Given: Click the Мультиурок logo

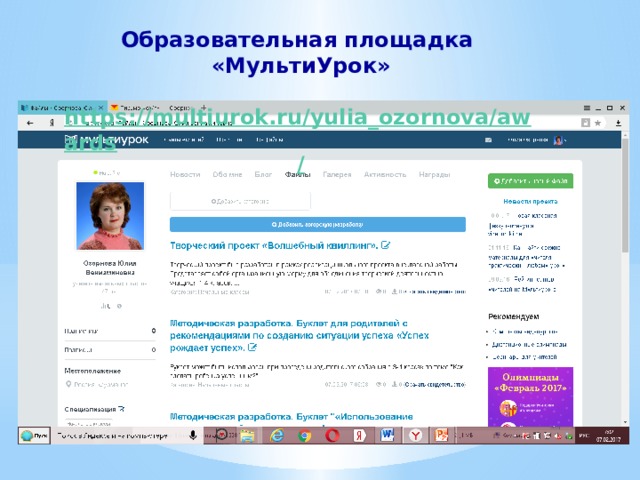Looking at the screenshot, I should pyautogui.click(x=107, y=140).
